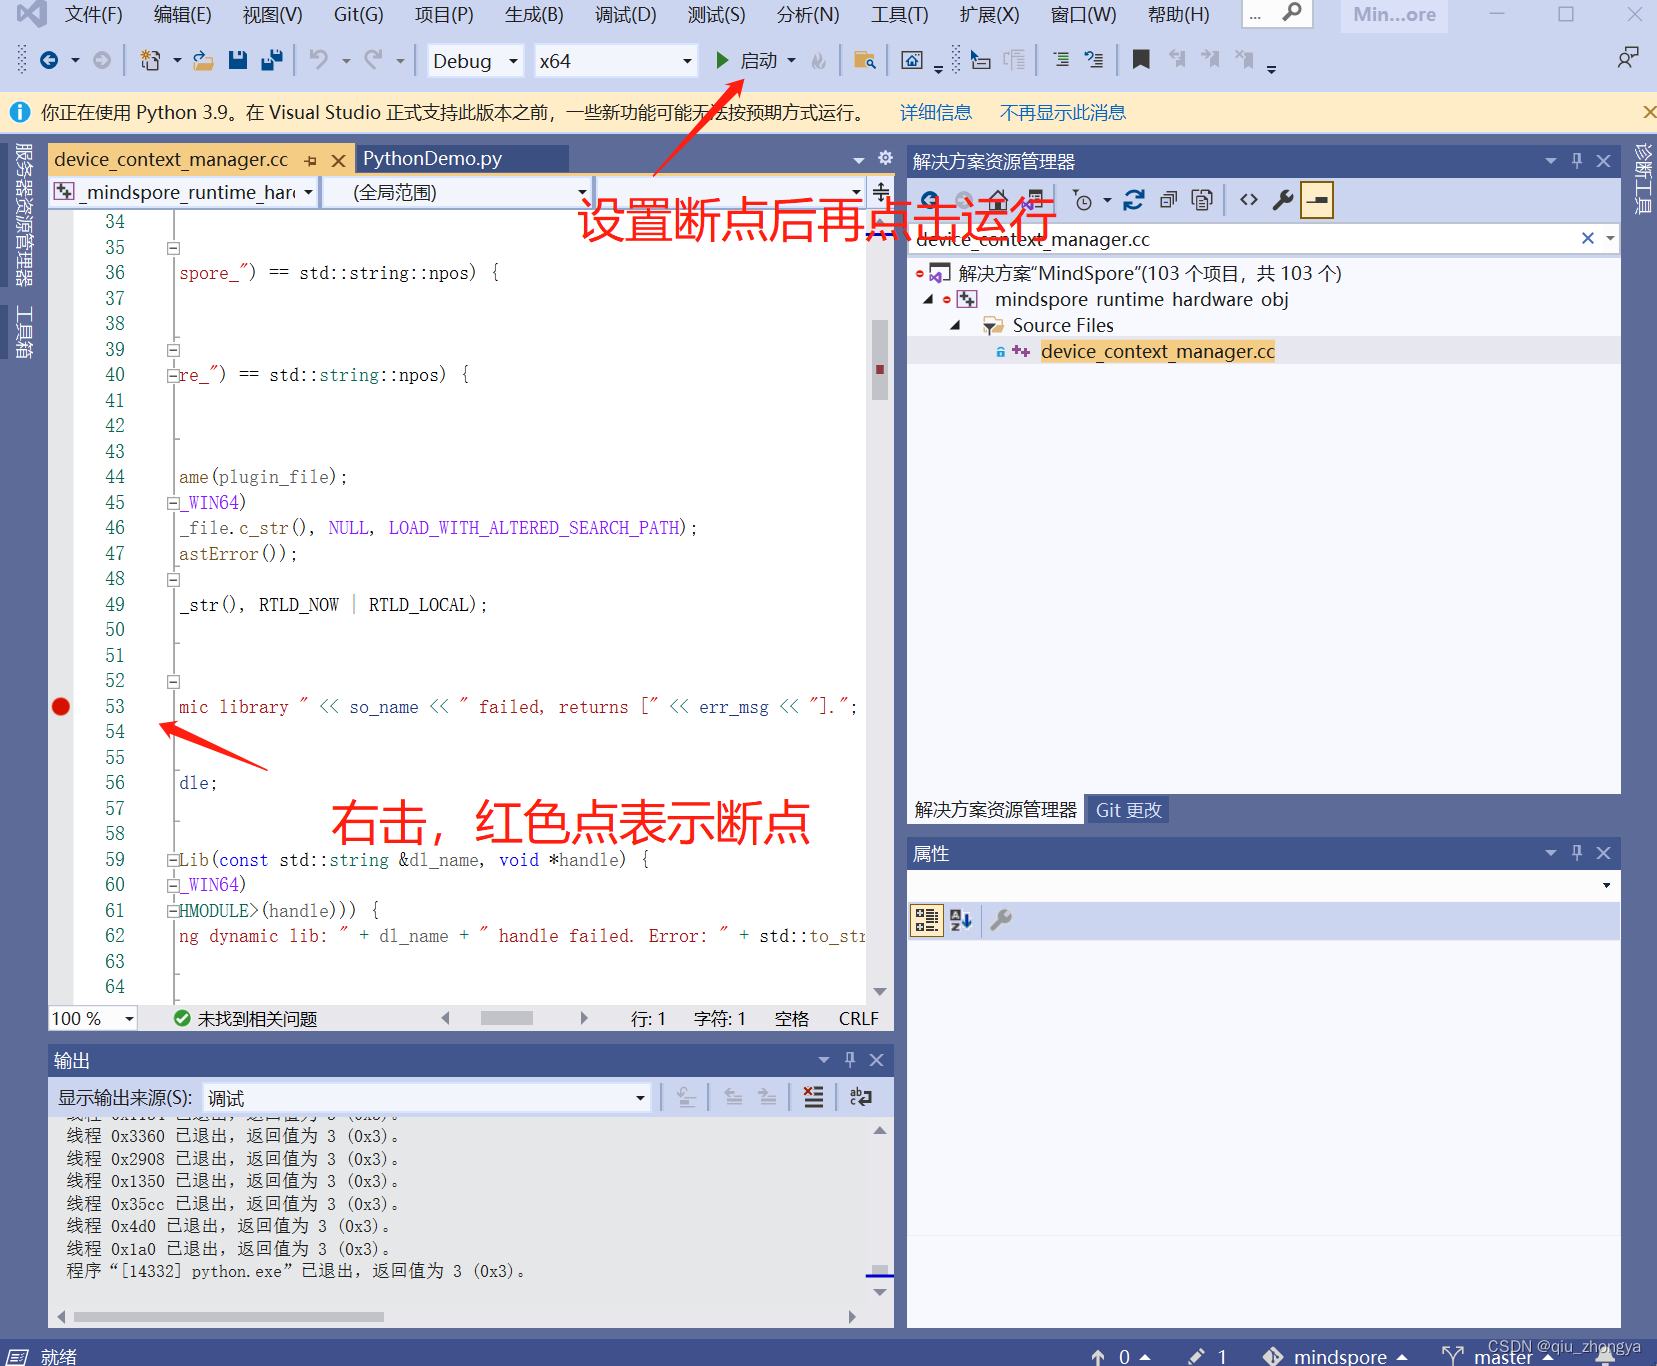Toggle bookmark on current line icon
The height and width of the screenshot is (1366, 1657).
pyautogui.click(x=1140, y=60)
